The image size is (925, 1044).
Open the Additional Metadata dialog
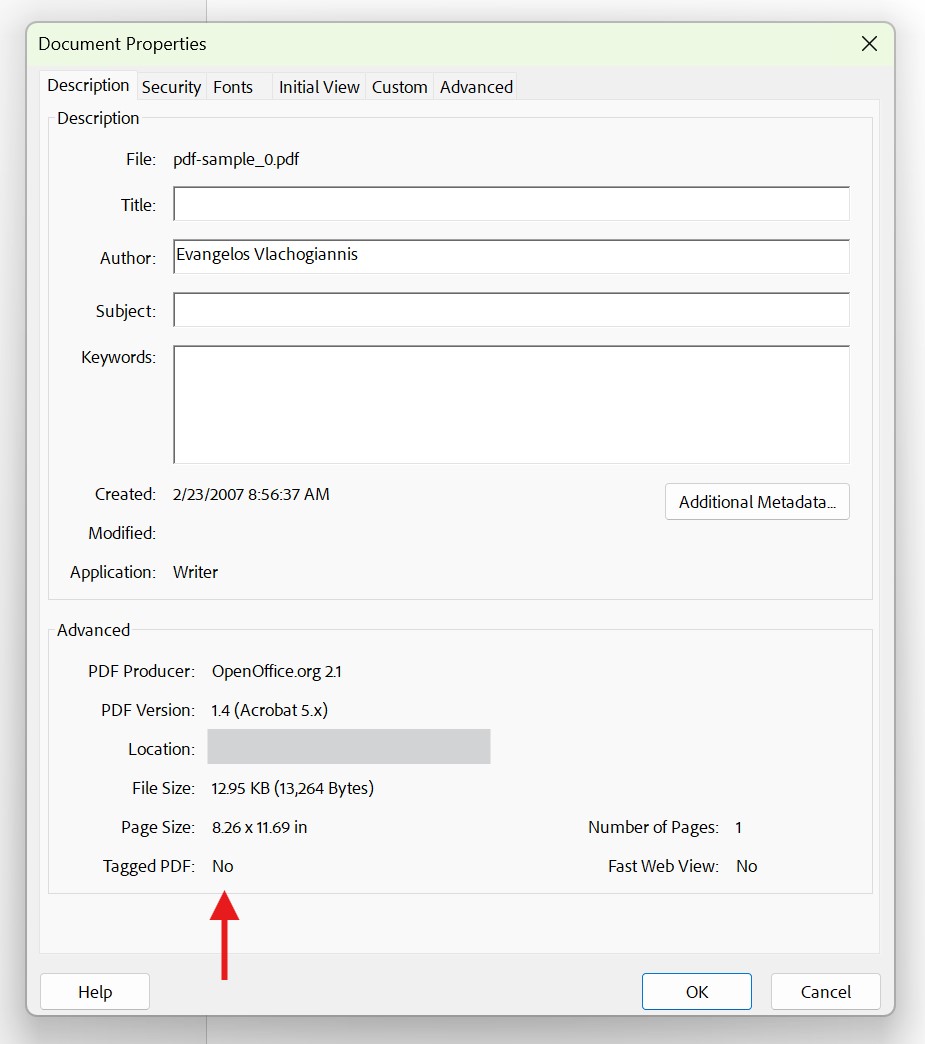point(757,501)
